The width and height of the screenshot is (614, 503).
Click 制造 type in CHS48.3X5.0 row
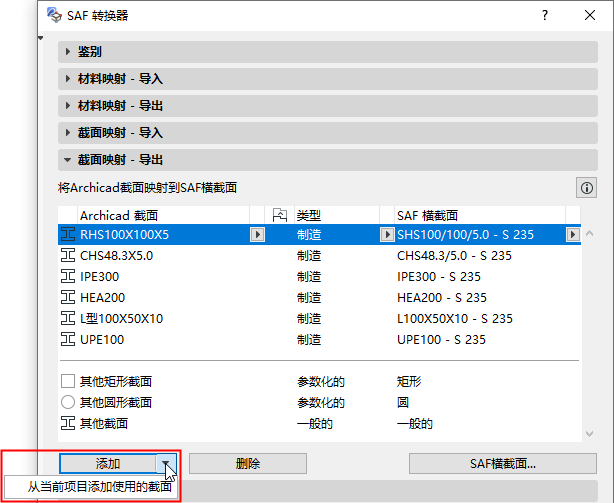click(x=309, y=256)
